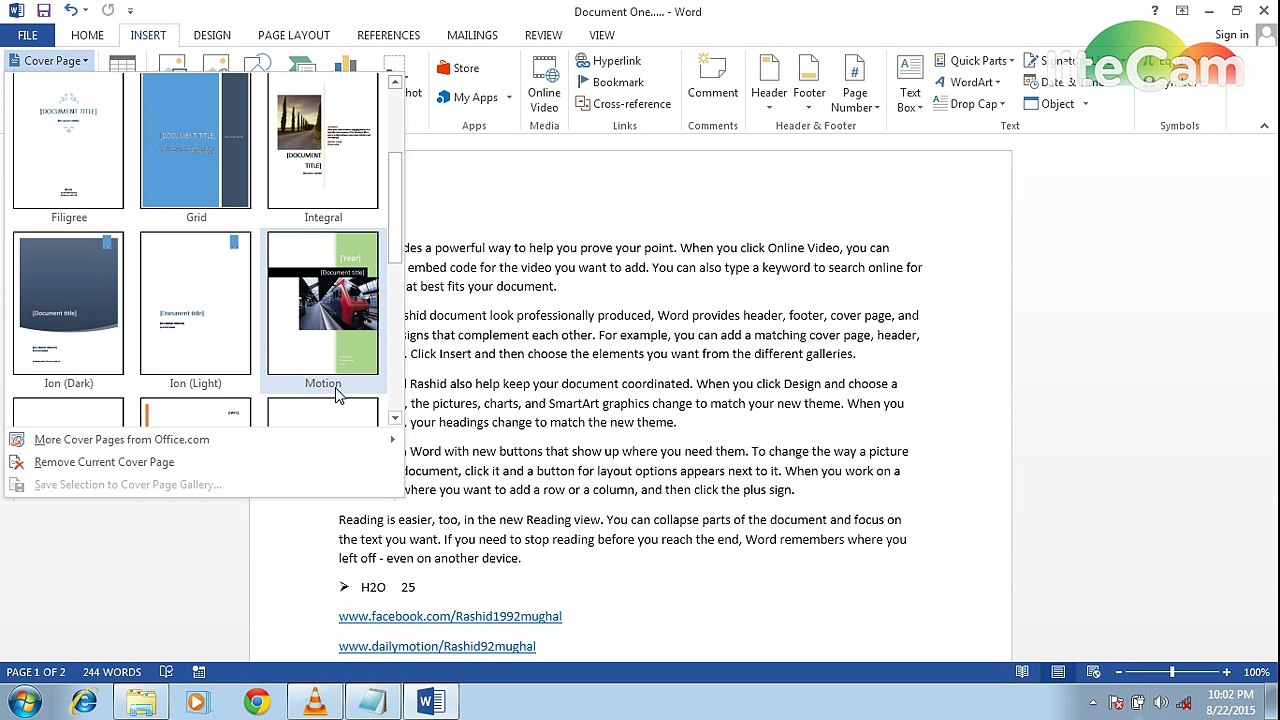Click the spelling proofing icon in status bar
Viewport: 1280px width, 720px height.
pos(167,672)
